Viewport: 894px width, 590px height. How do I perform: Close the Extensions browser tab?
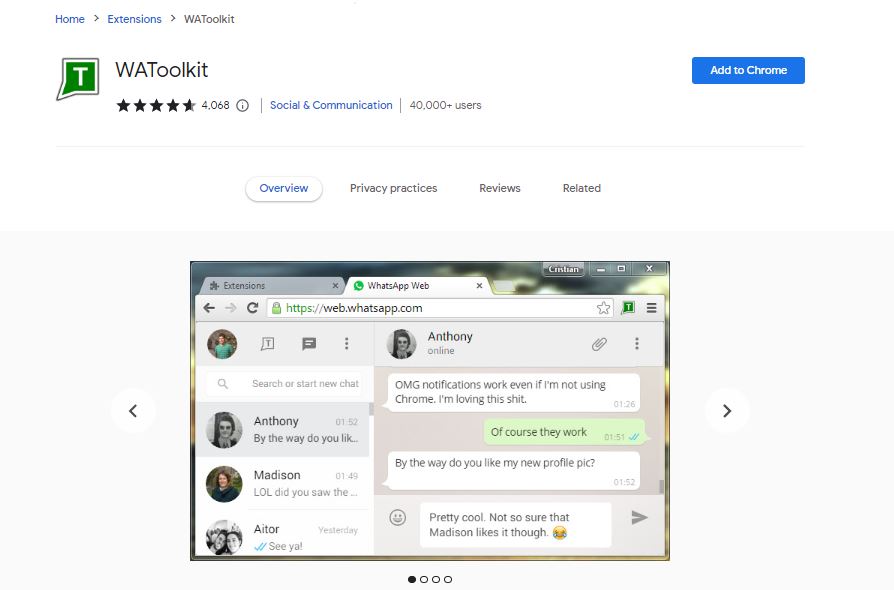coord(335,286)
